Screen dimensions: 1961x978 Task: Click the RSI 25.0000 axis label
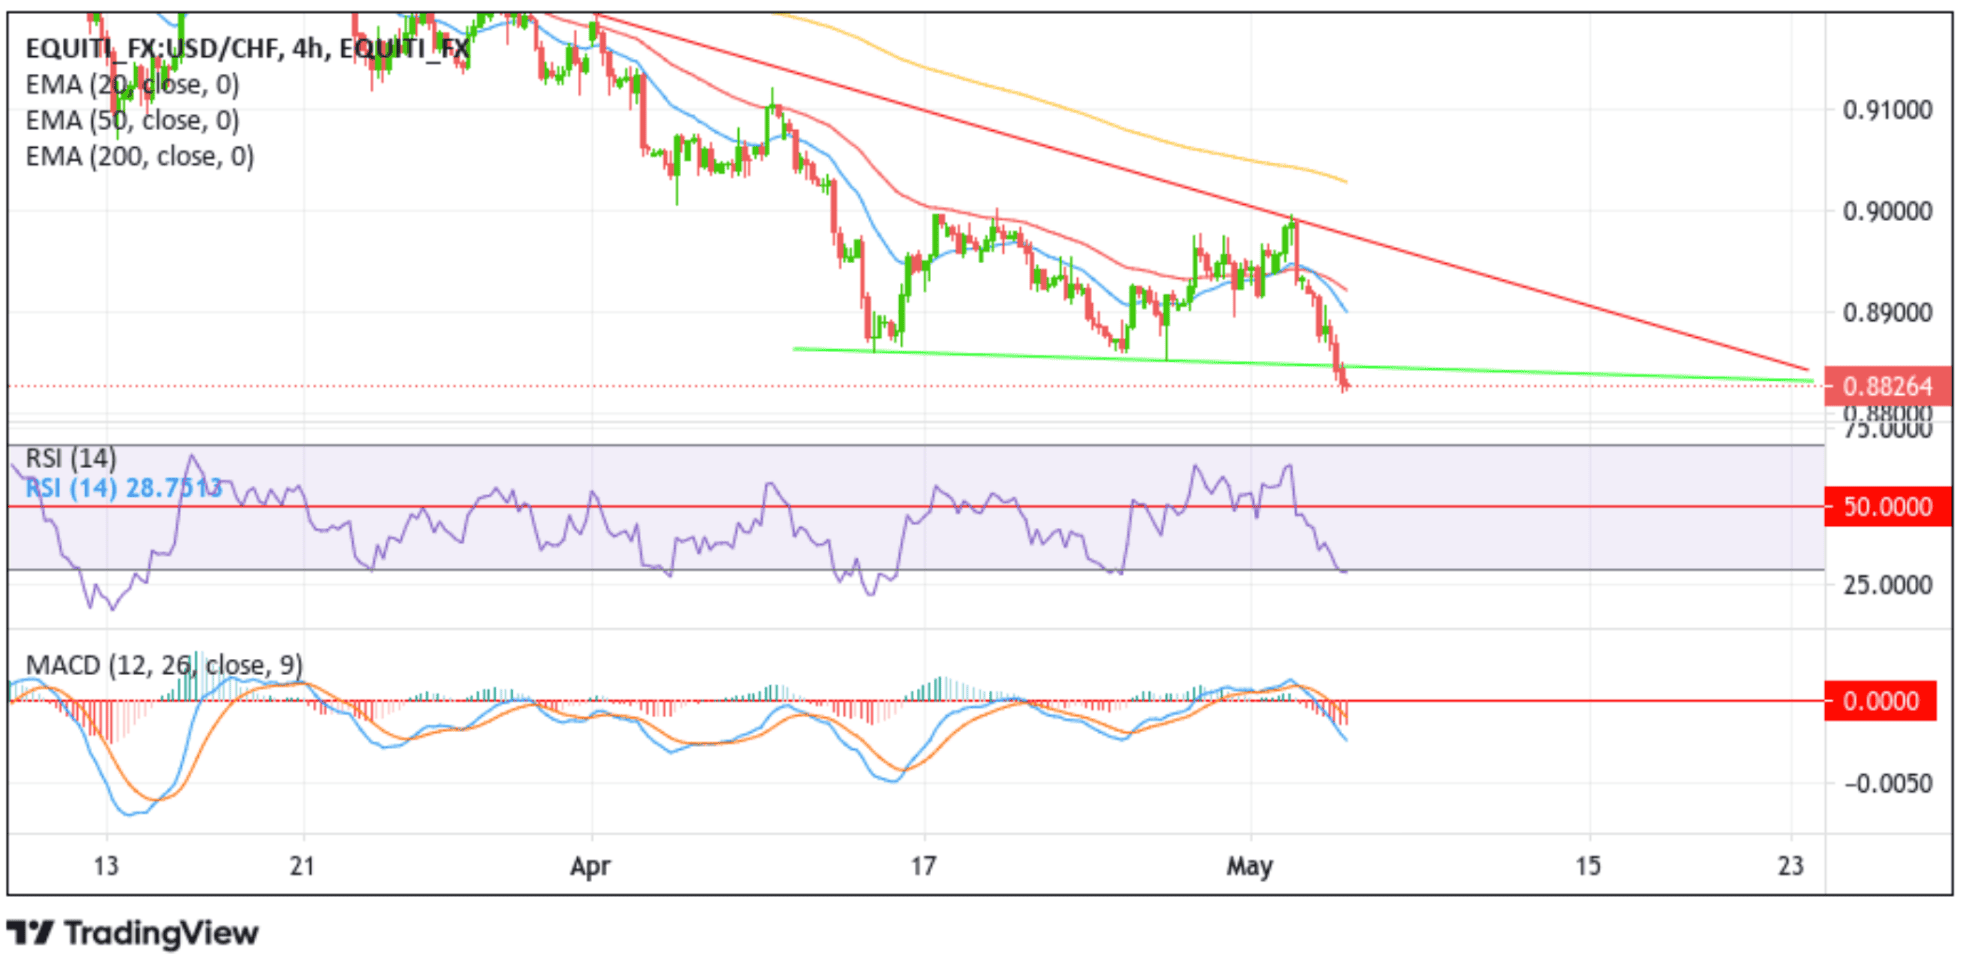(x=1887, y=585)
